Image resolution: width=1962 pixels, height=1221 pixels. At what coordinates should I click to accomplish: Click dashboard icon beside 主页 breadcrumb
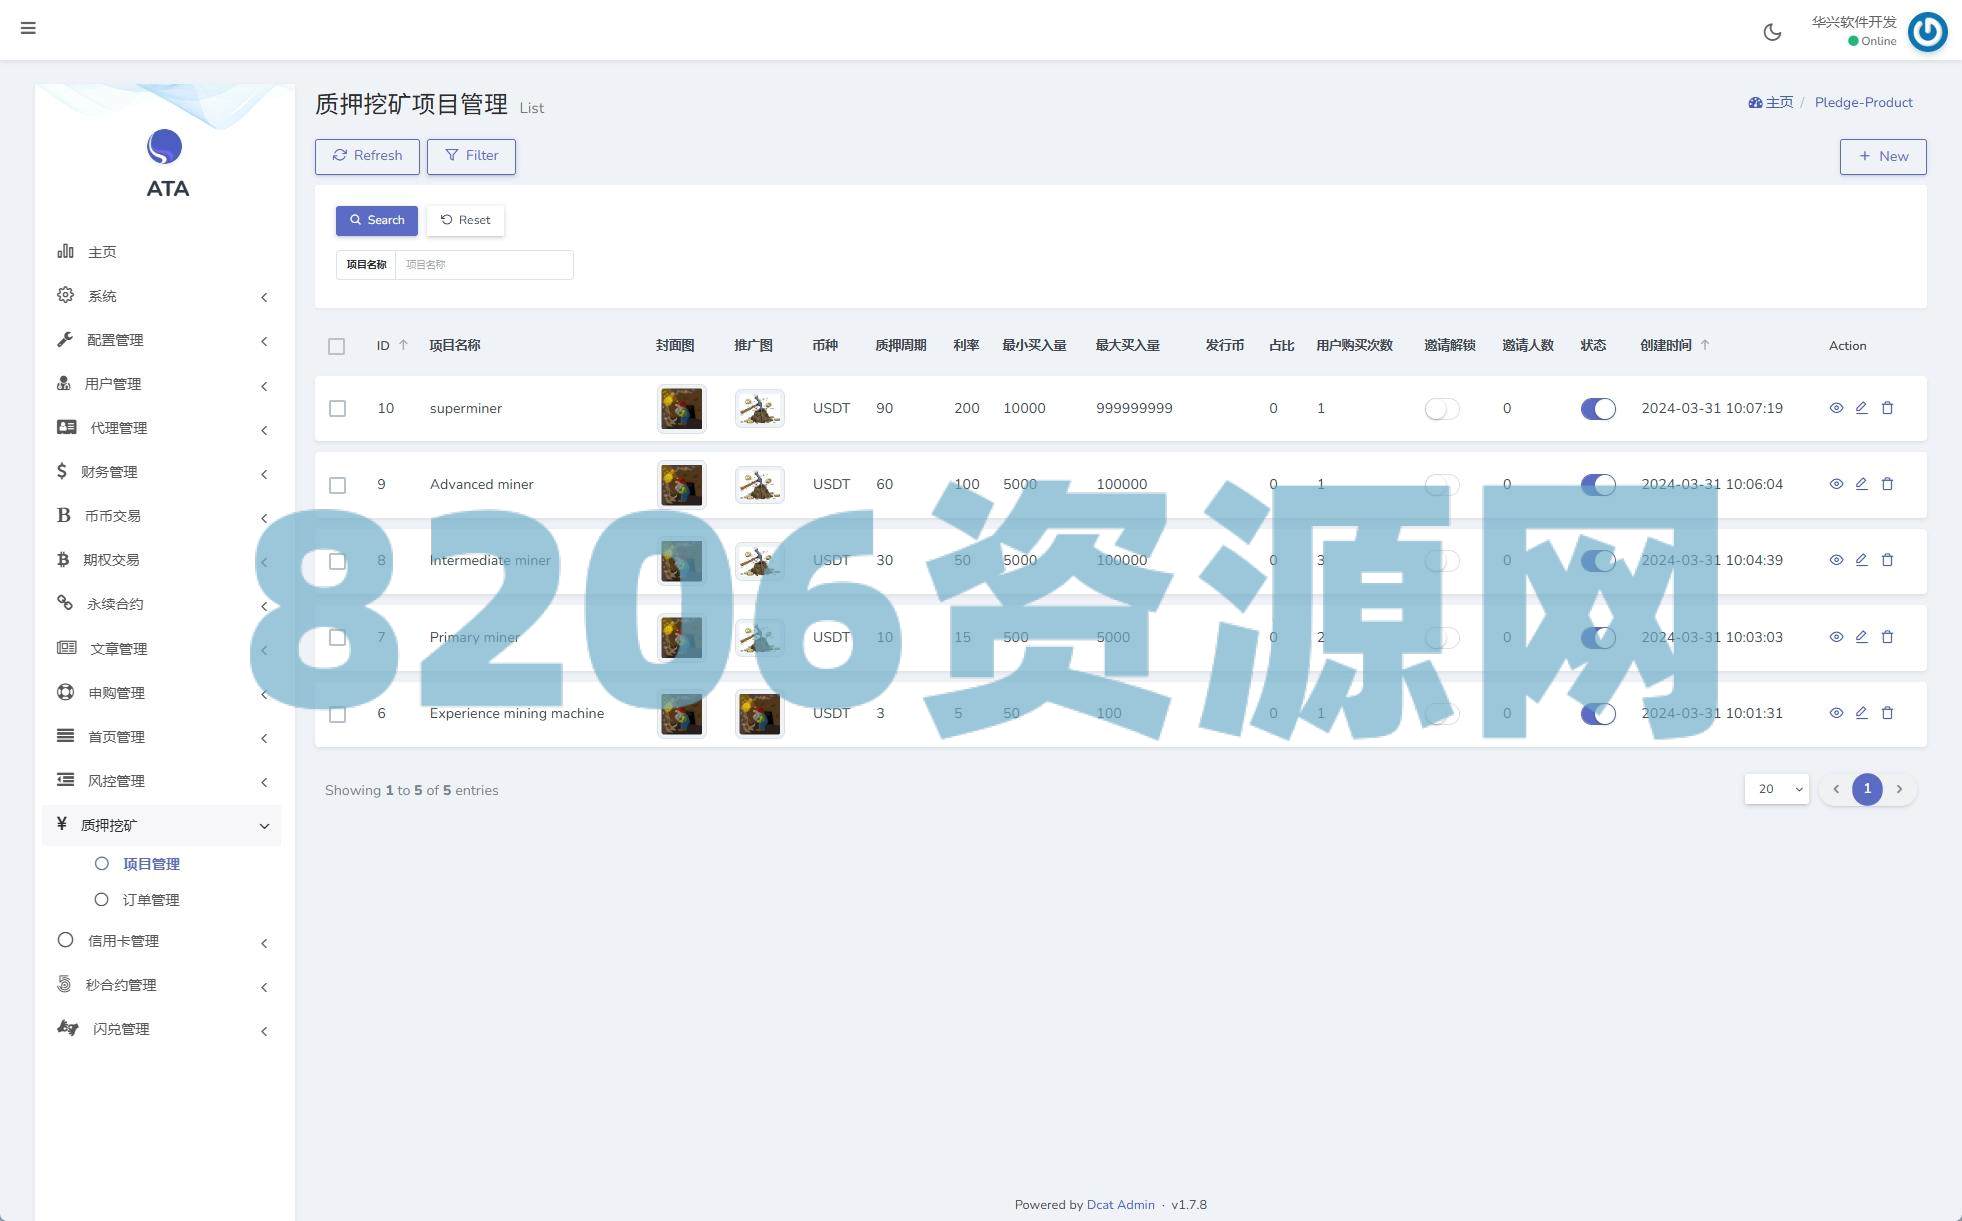coord(1754,103)
